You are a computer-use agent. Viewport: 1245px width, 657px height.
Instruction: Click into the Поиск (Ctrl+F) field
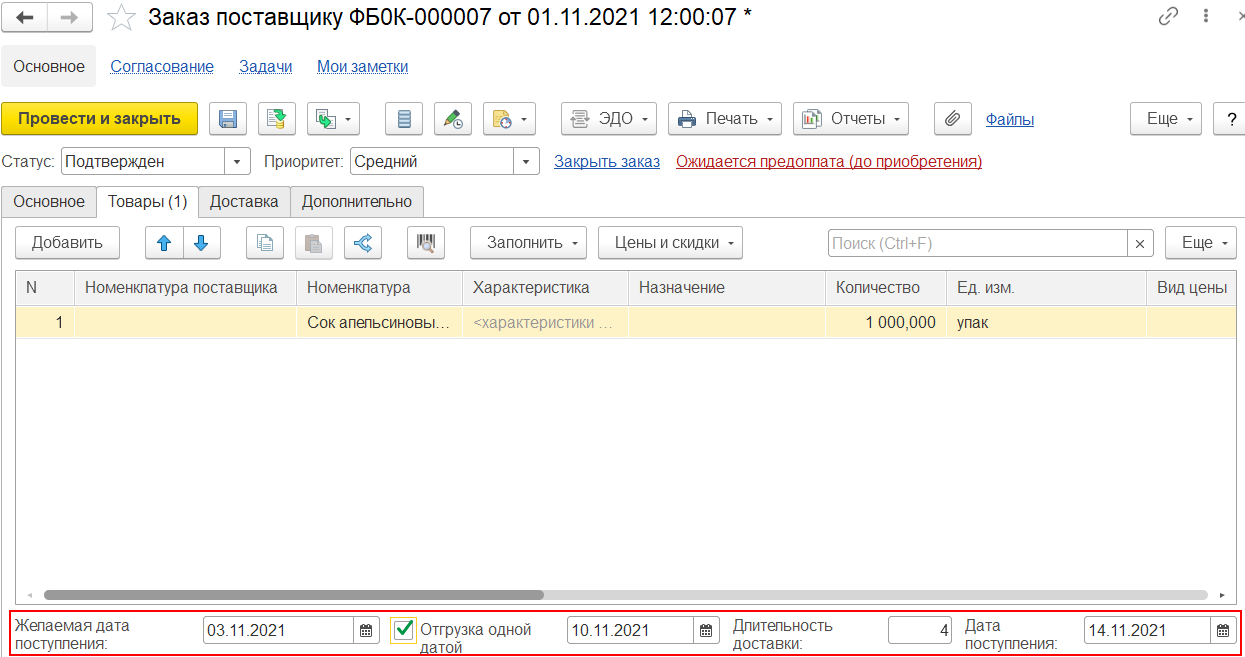pyautogui.click(x=978, y=243)
